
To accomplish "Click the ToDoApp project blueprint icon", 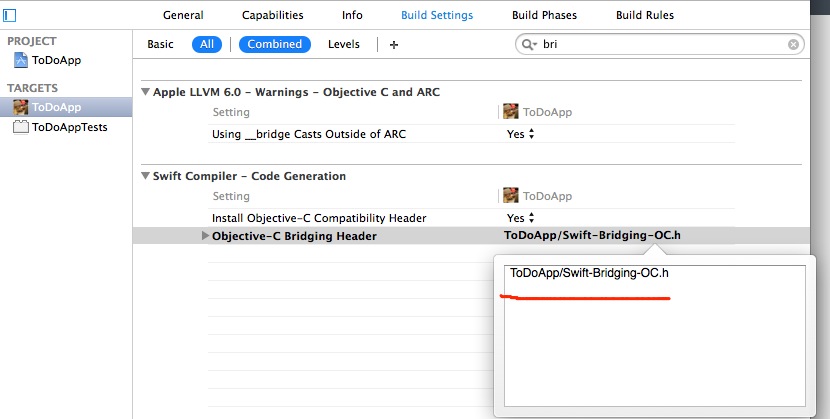I will pyautogui.click(x=20, y=60).
